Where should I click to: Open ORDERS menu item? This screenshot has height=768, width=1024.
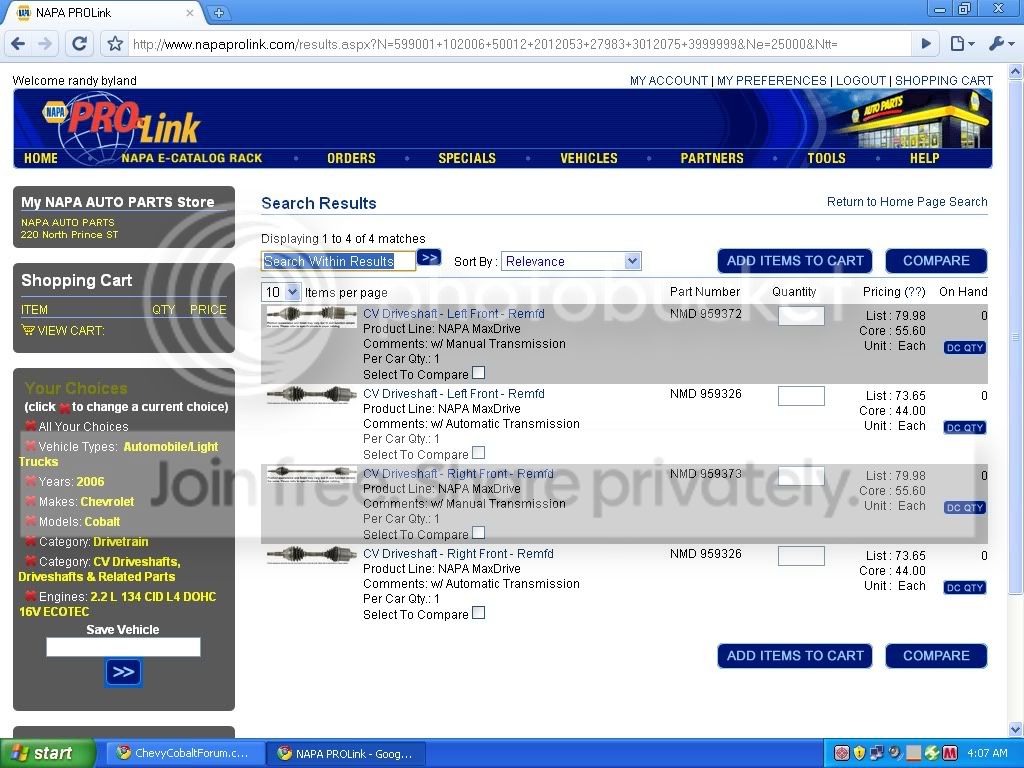351,158
